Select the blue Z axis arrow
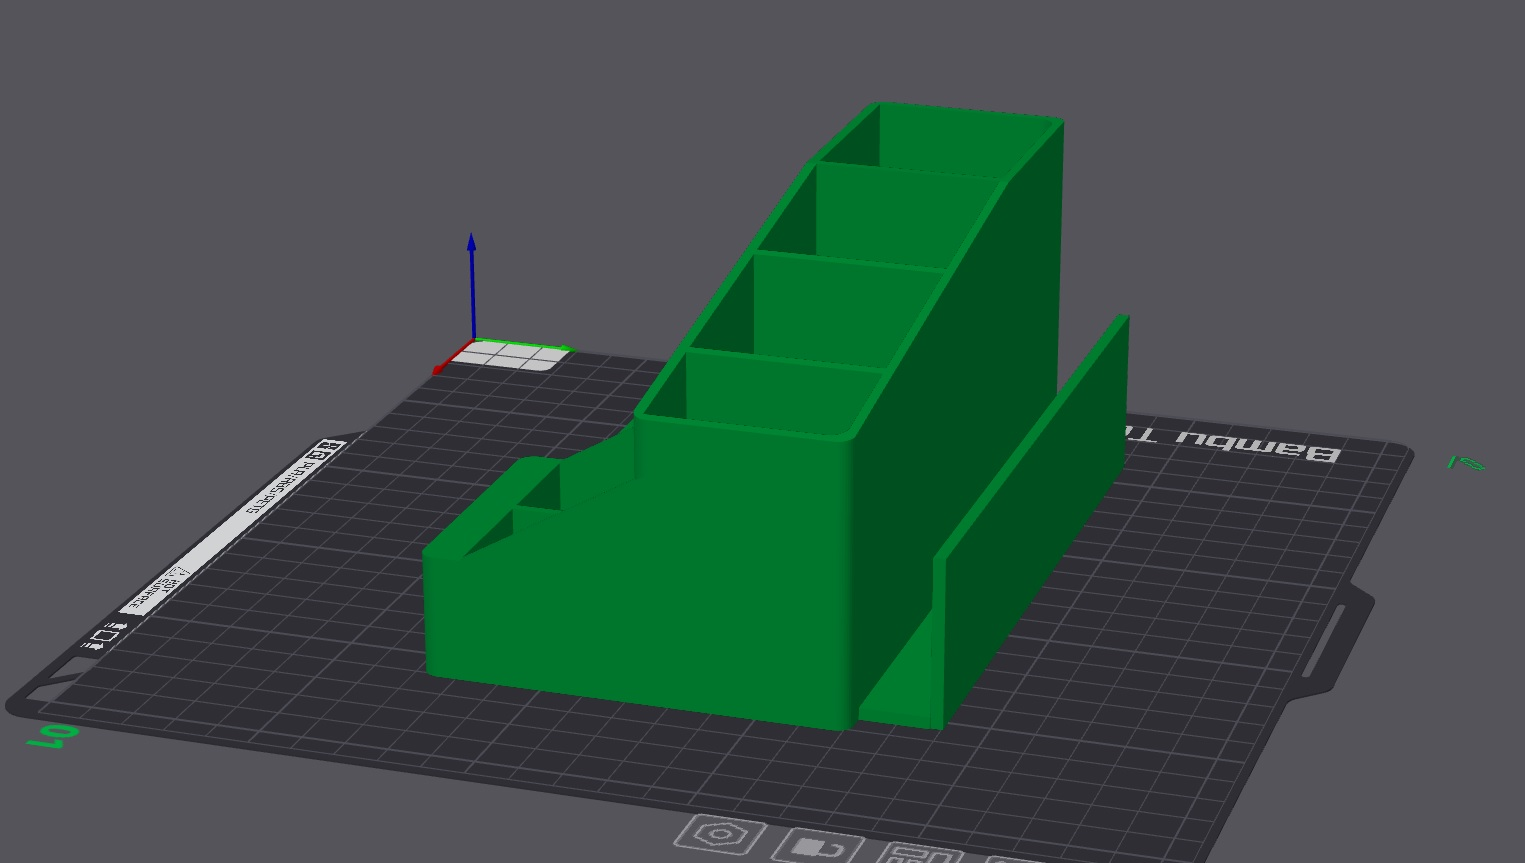Screen dimensions: 1525x863 tap(472, 285)
